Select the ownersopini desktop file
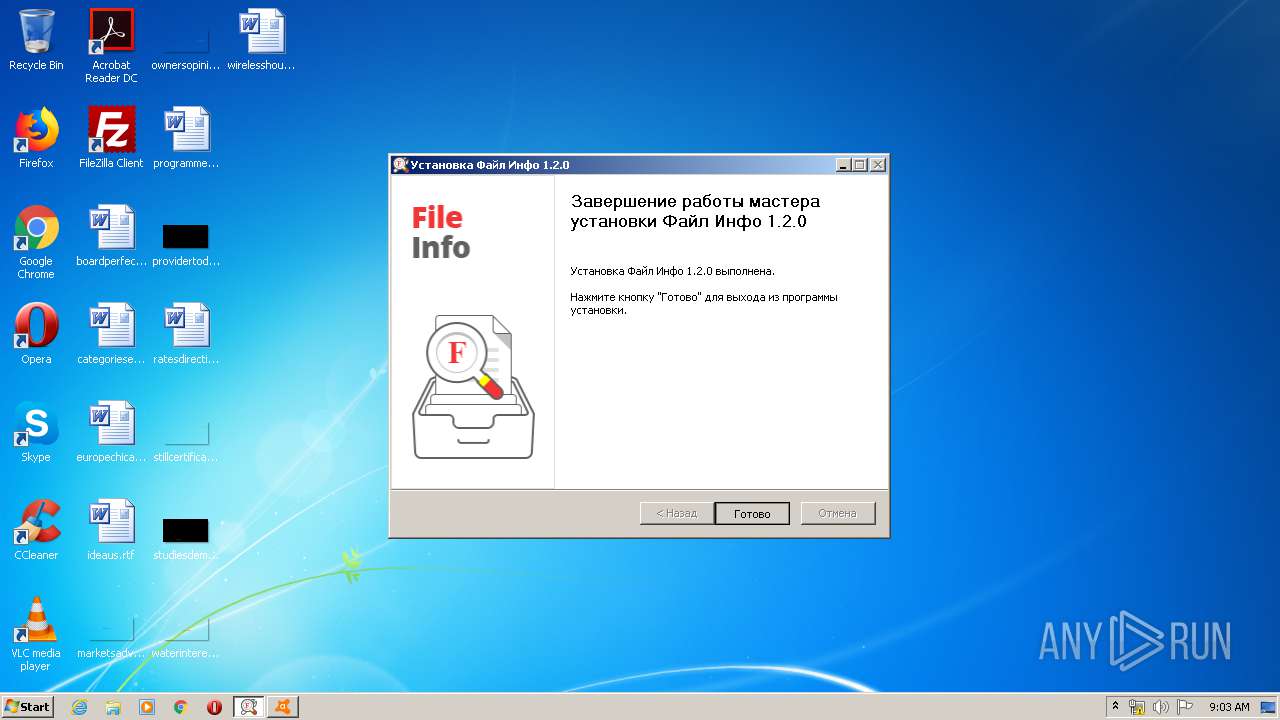 pos(185,40)
